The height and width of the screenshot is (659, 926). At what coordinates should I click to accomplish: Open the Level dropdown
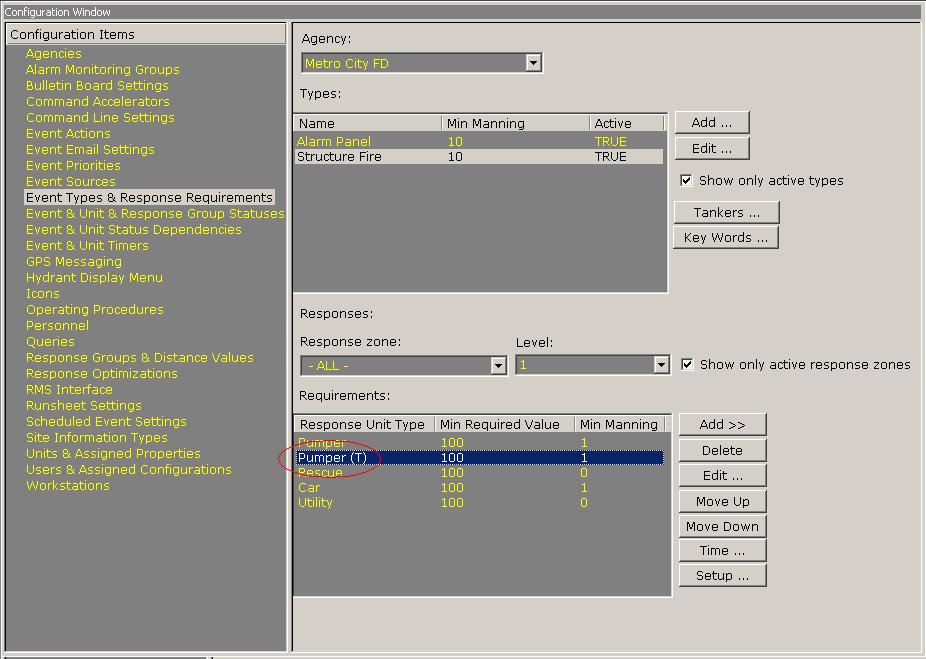pos(660,366)
